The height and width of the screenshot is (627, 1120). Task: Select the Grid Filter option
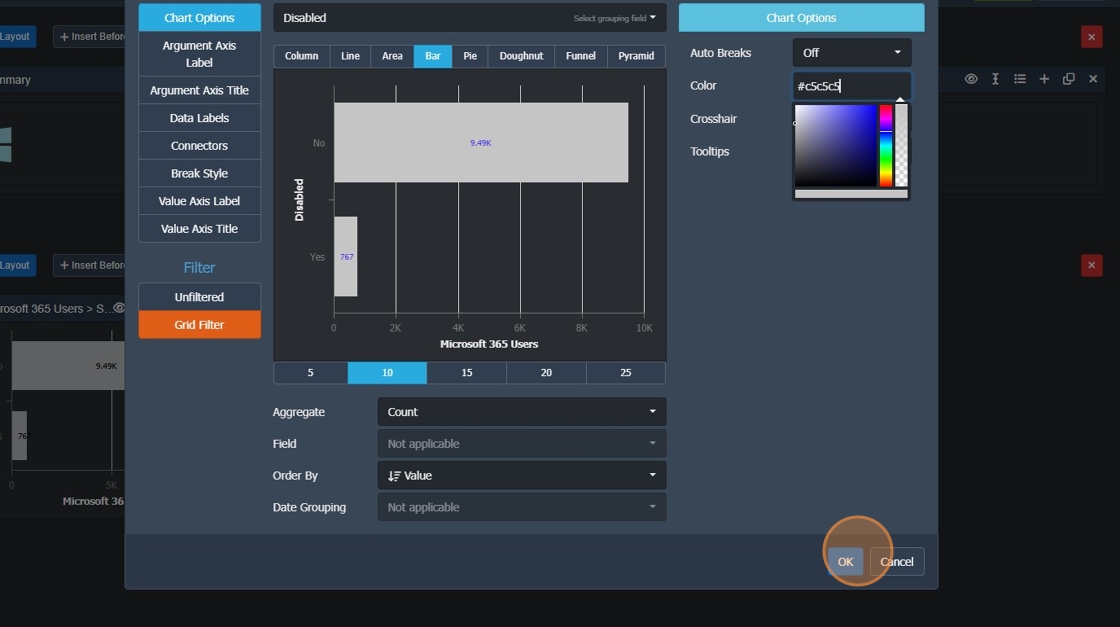point(199,325)
